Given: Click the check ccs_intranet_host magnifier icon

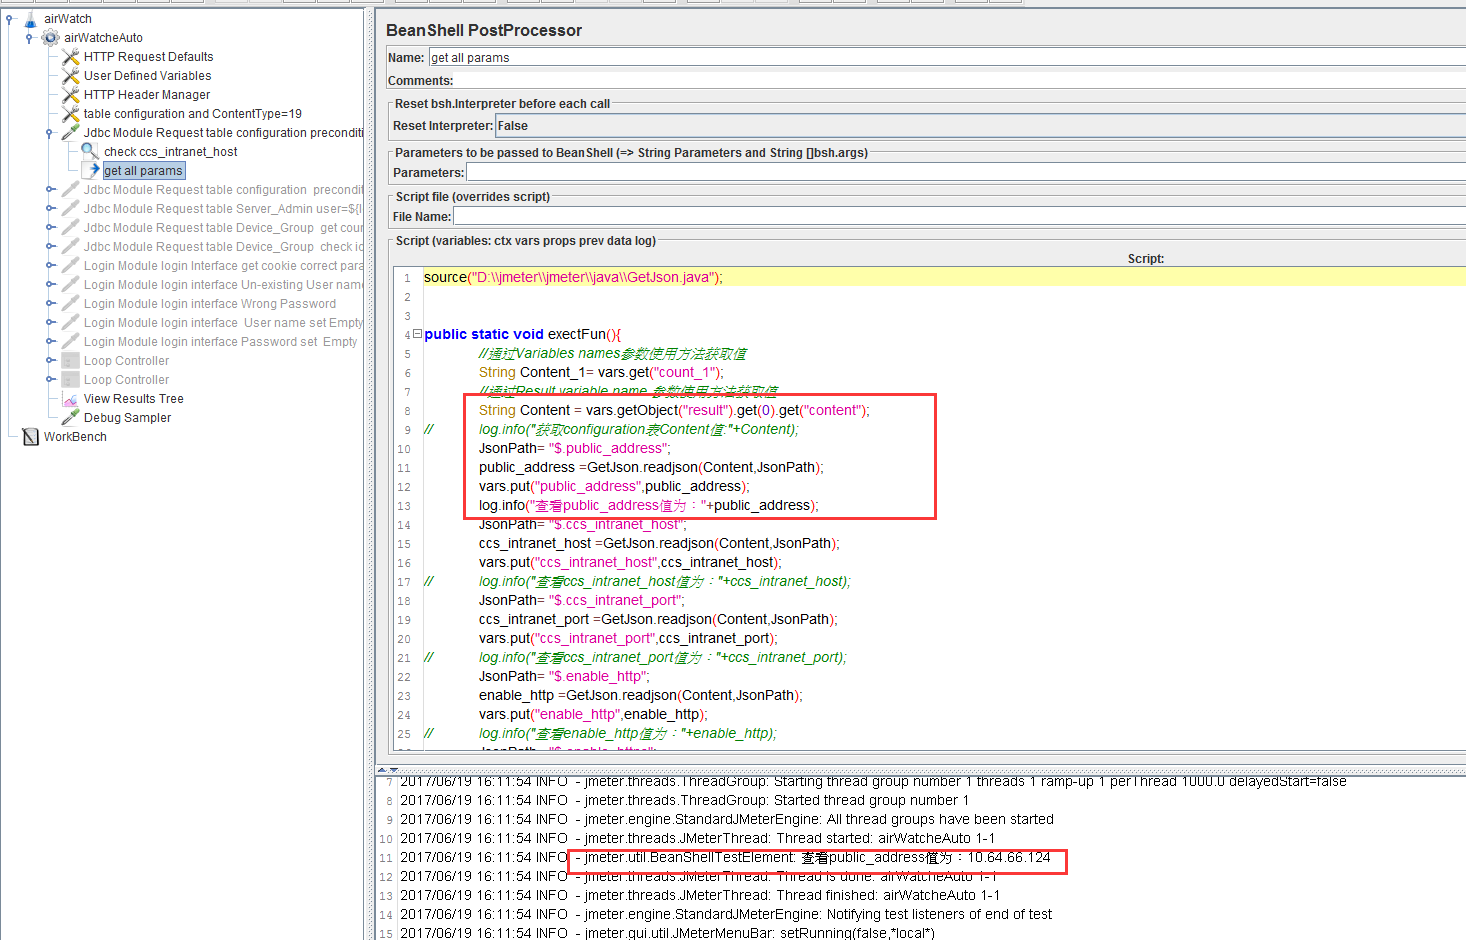Looking at the screenshot, I should (90, 152).
